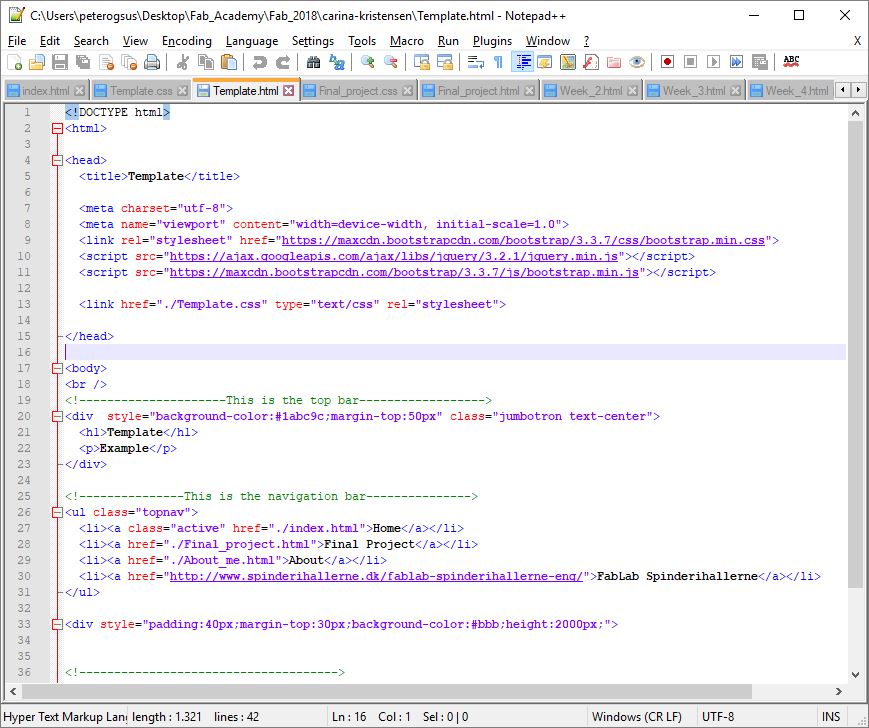Click the New file toolbar icon
This screenshot has width=869, height=728.
pyautogui.click(x=14, y=62)
